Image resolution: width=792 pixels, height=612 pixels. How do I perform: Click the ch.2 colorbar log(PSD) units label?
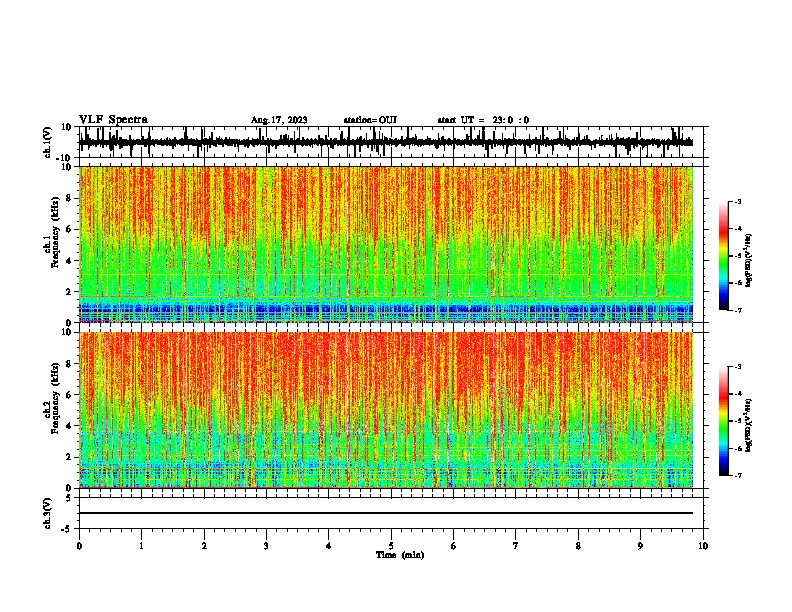(748, 425)
